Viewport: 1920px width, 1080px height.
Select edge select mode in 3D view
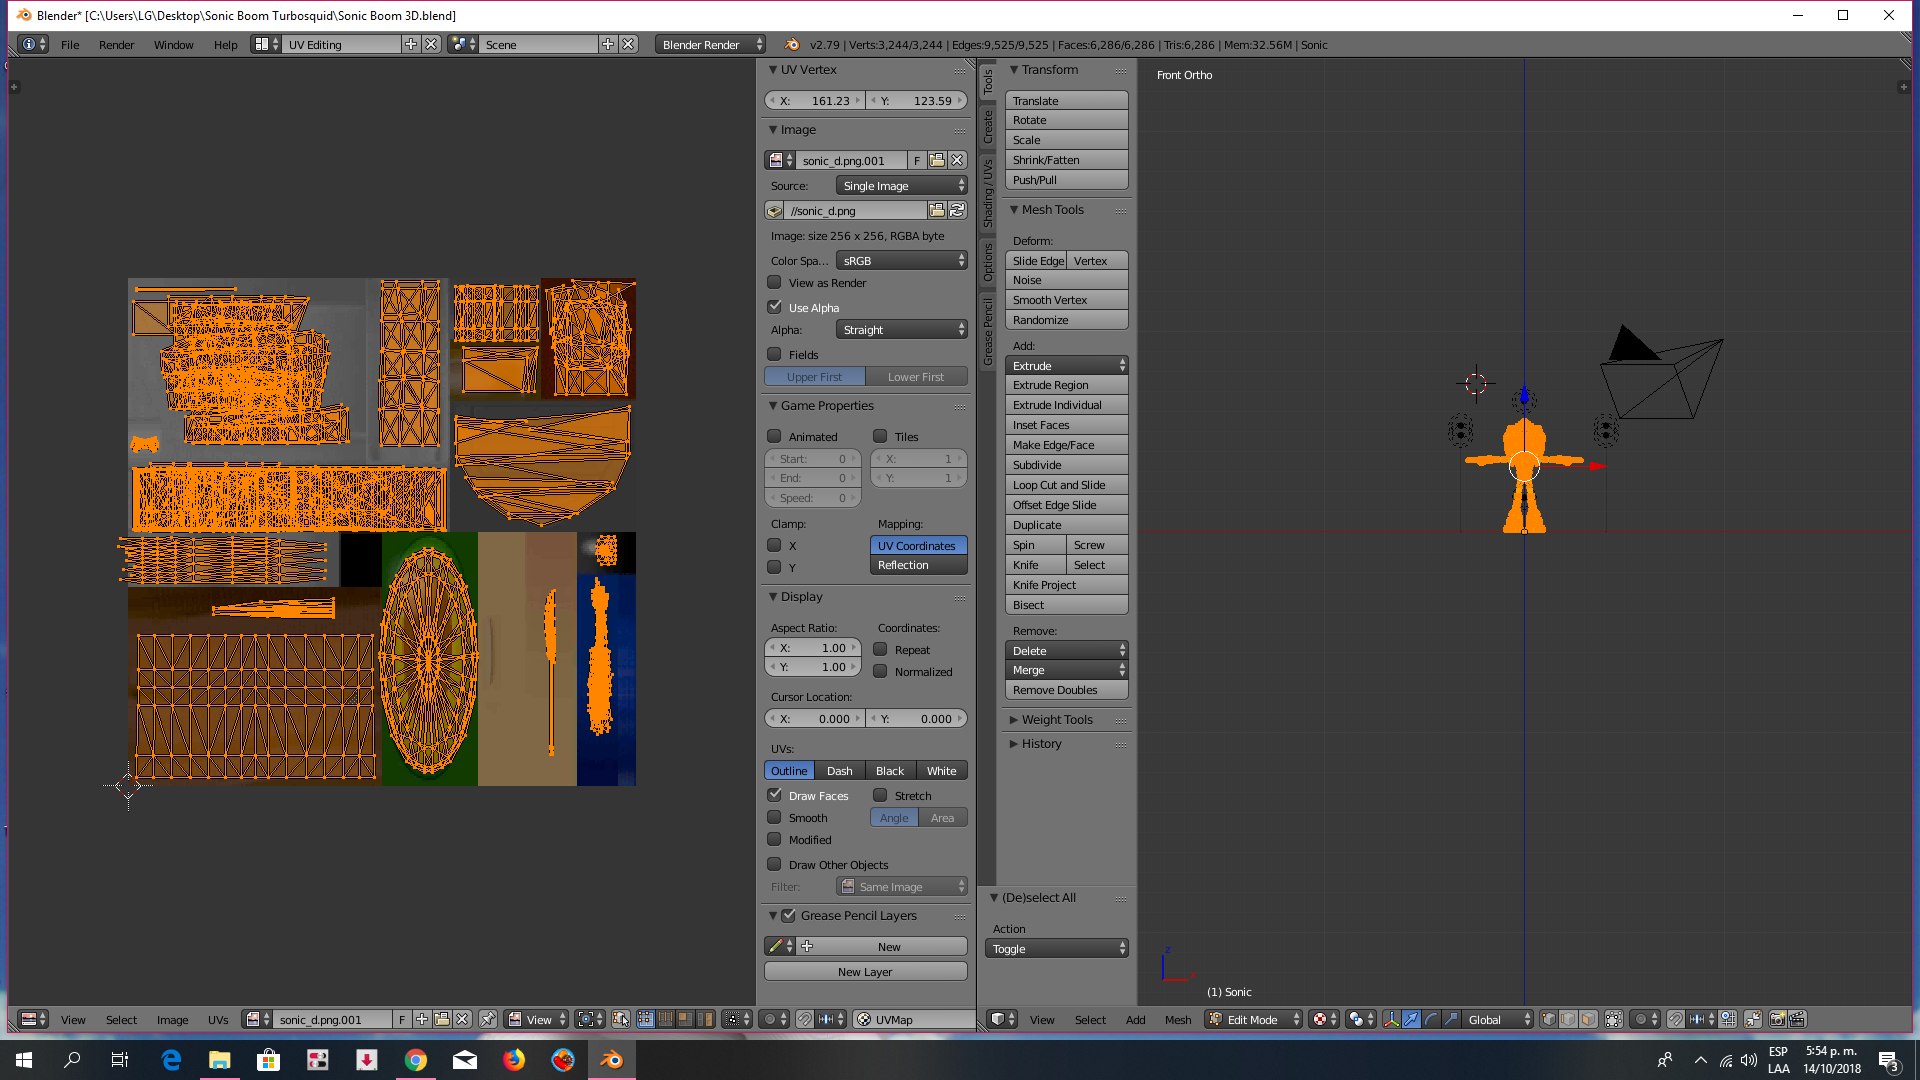[x=1568, y=1019]
